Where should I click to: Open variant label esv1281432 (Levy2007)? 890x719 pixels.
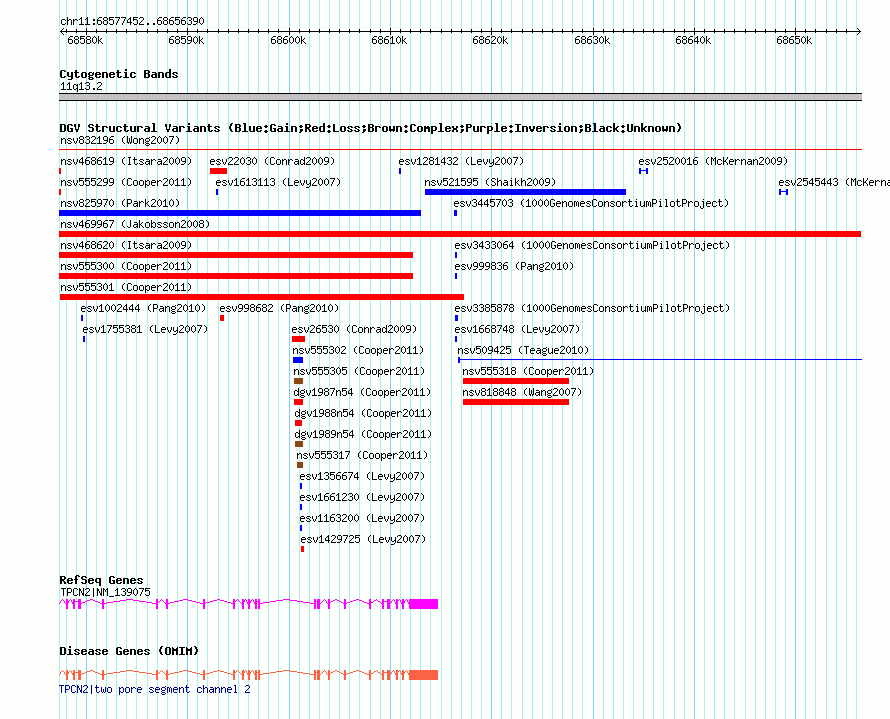[461, 161]
